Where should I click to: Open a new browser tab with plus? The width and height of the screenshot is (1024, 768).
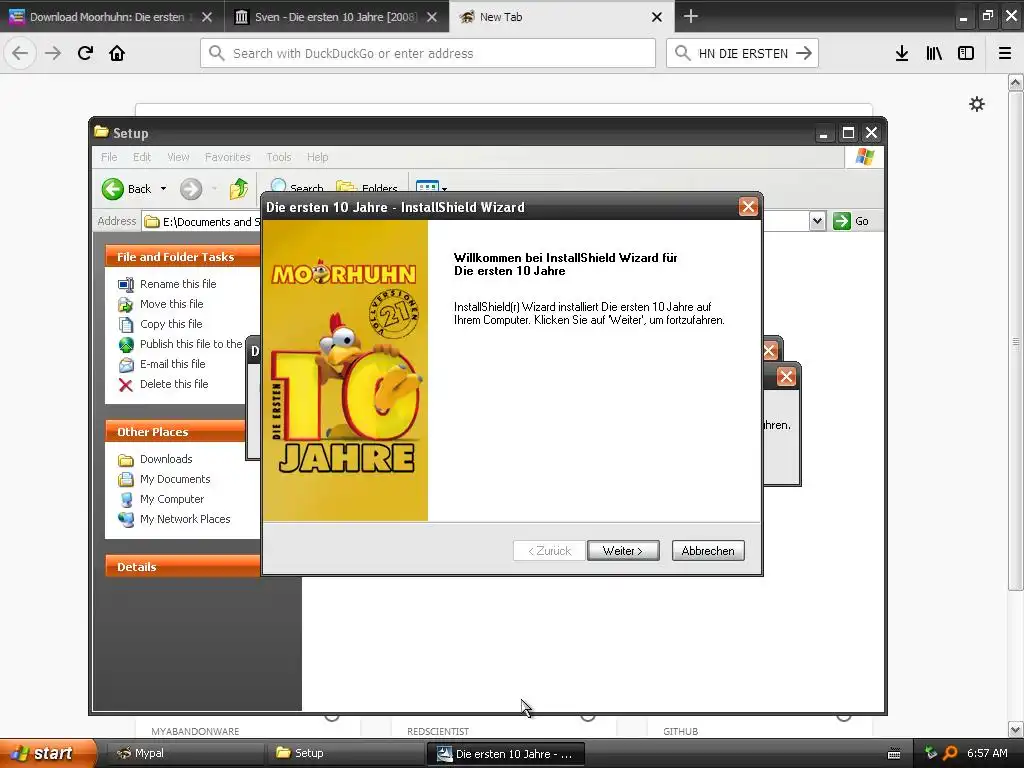pos(691,16)
